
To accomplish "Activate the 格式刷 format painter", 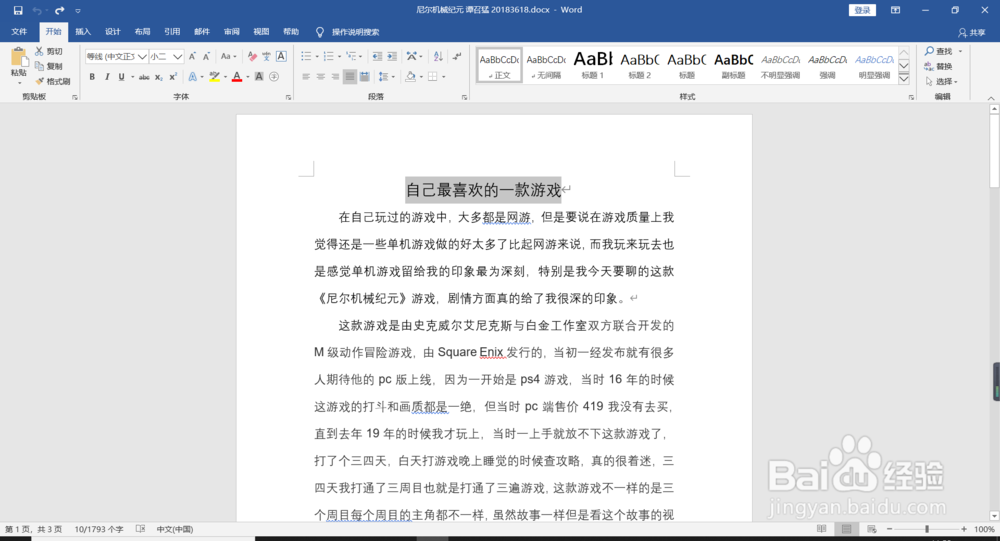I will click(x=52, y=81).
